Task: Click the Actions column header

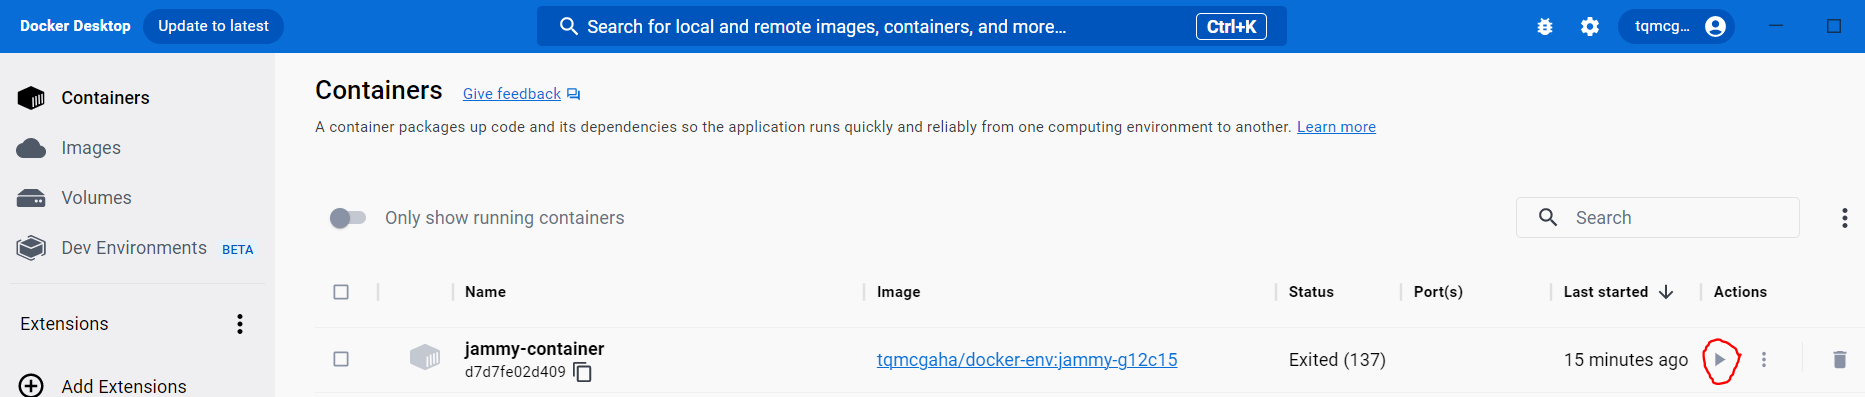Action: click(1740, 292)
